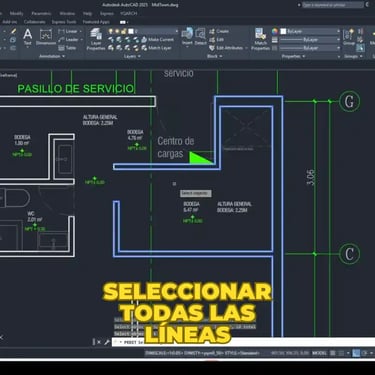Click the Table tool in Annotation panel
This screenshot has width=375, height=375.
[68, 48]
